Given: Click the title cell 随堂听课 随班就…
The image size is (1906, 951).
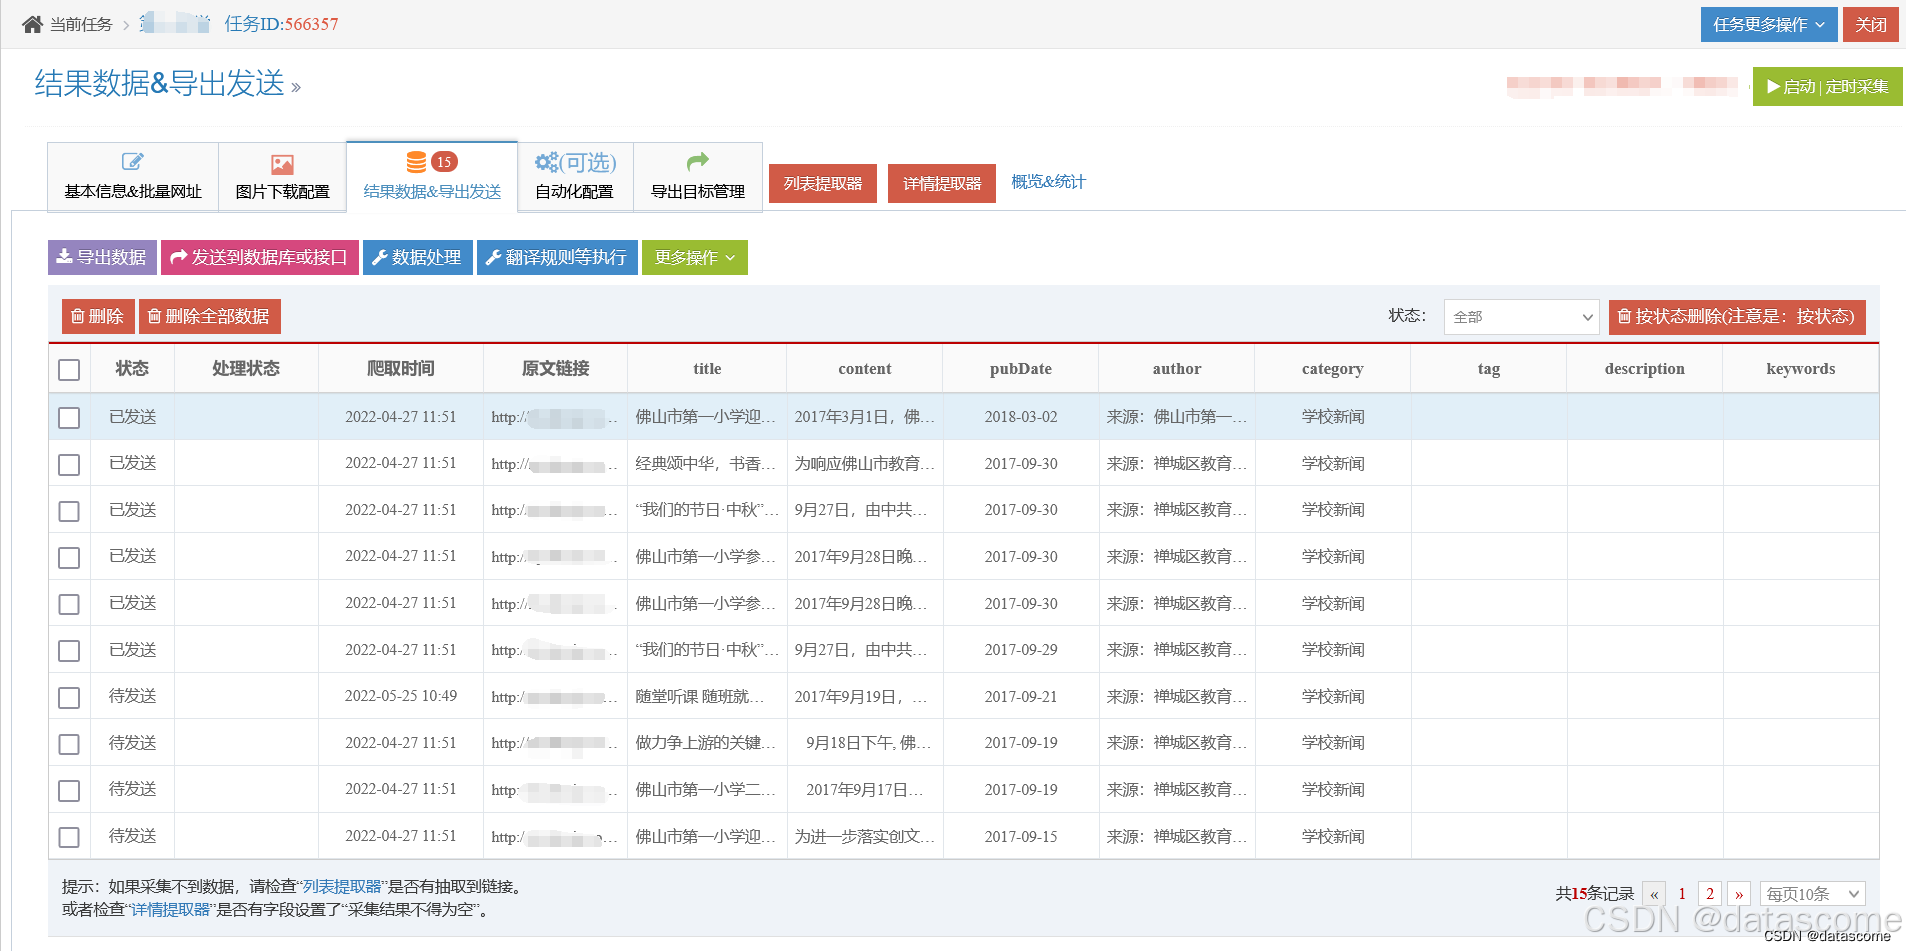Looking at the screenshot, I should tap(707, 697).
